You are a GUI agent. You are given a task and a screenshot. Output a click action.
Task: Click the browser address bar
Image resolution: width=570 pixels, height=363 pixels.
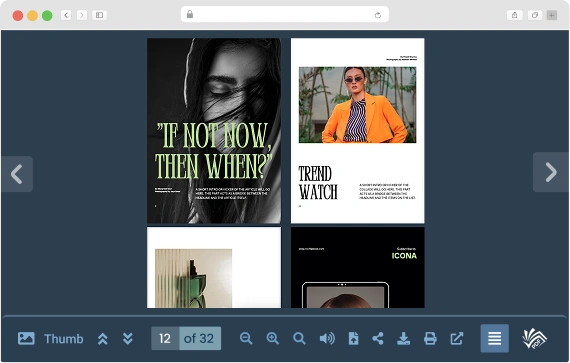[x=285, y=15]
